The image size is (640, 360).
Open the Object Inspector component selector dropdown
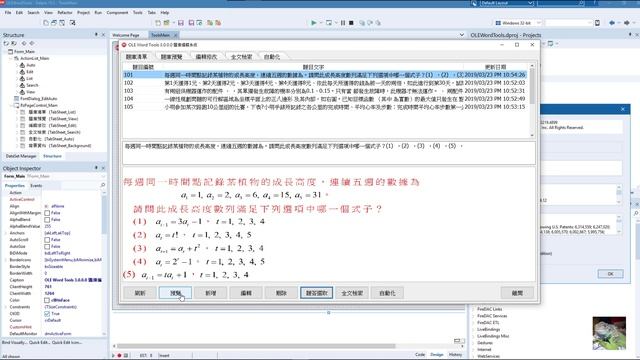click(102, 176)
